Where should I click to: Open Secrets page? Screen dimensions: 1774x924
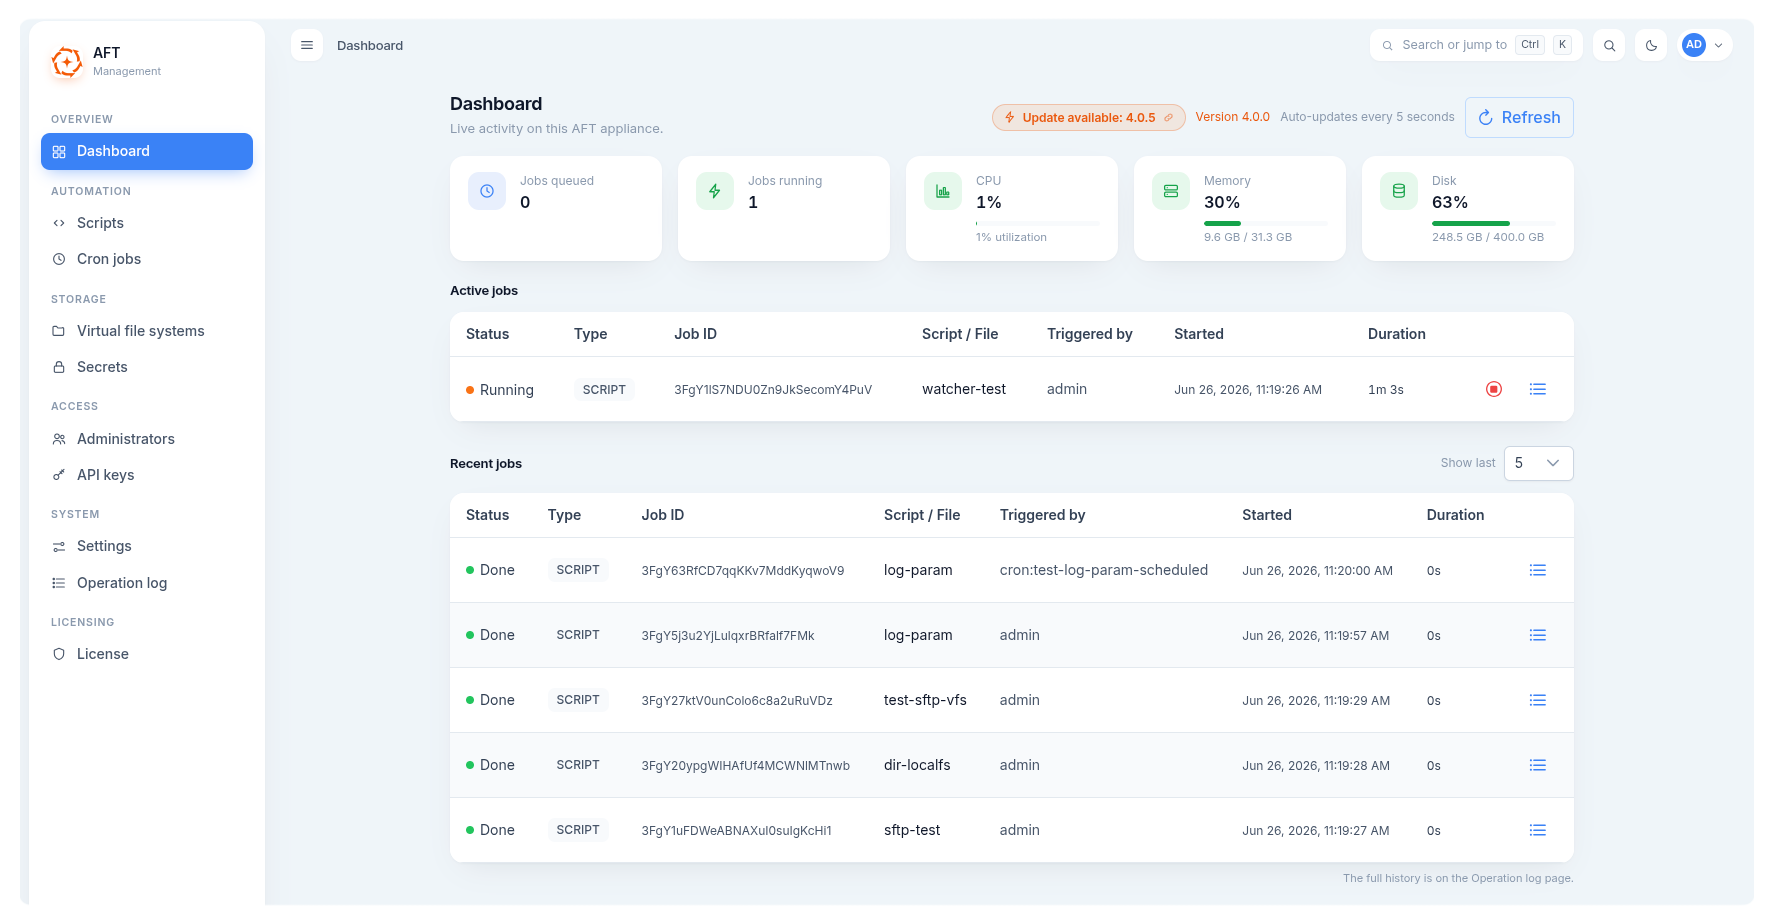147,367
